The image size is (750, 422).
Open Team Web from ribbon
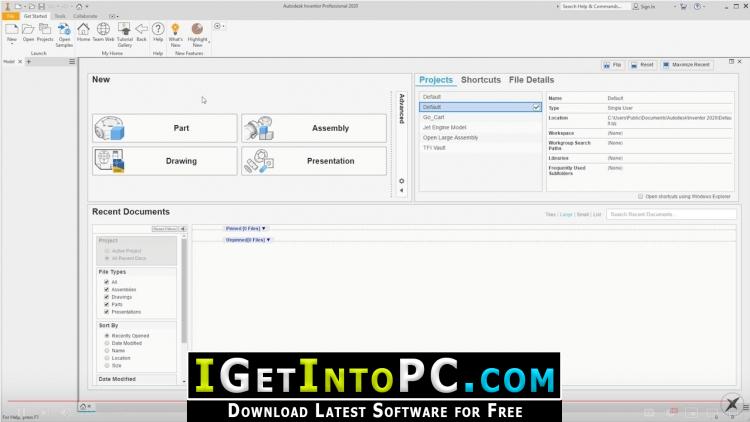[x=102, y=33]
